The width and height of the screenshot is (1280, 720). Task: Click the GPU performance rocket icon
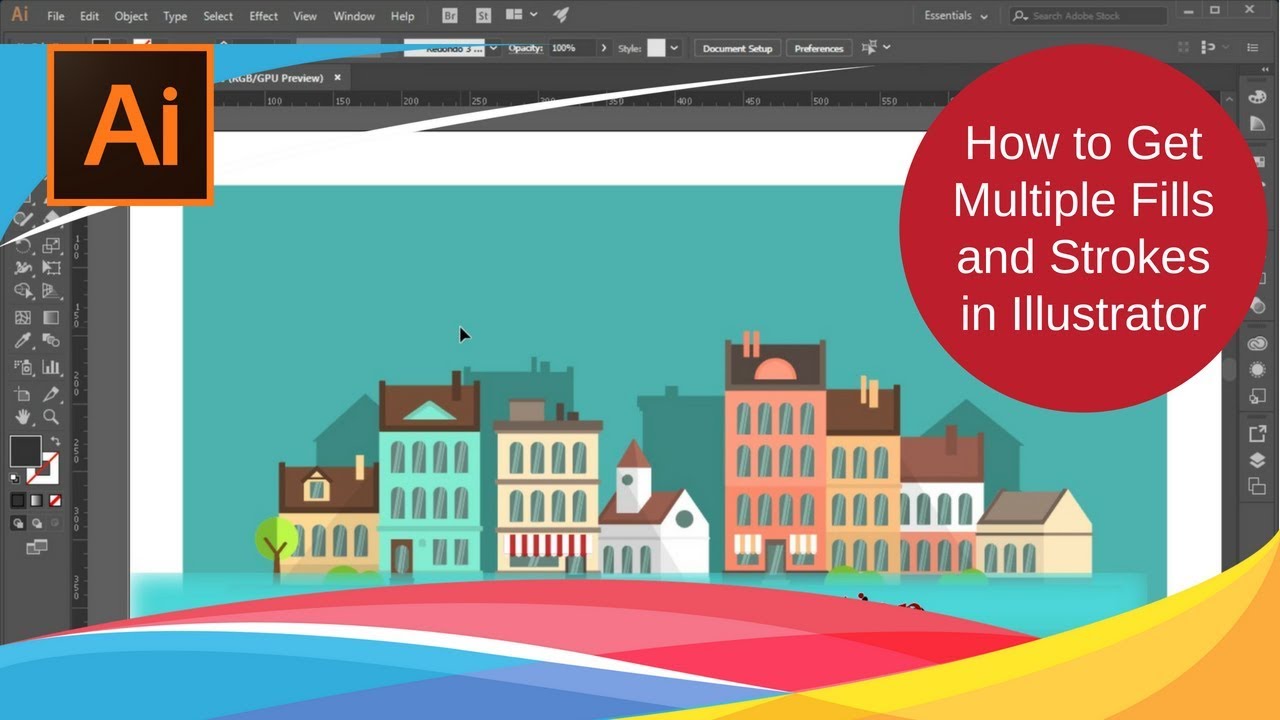[561, 15]
